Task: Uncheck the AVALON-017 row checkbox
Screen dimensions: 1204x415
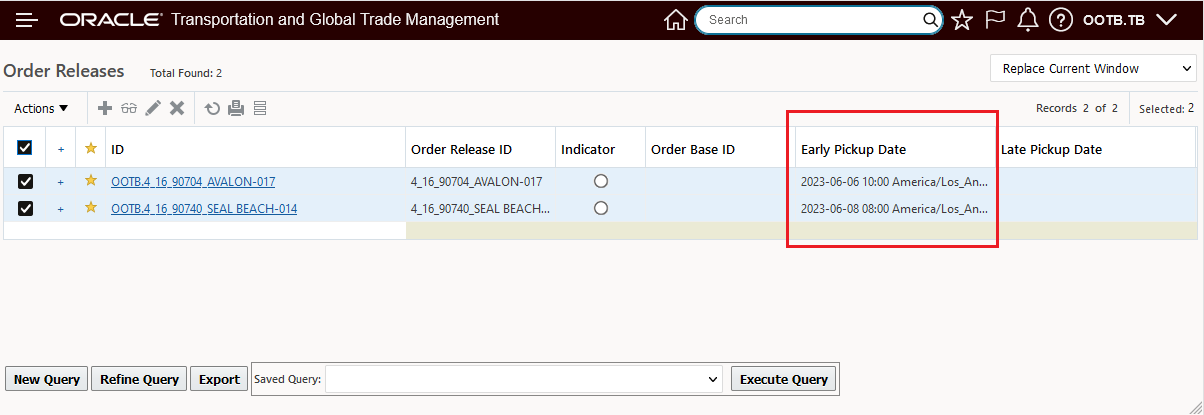Action: tap(25, 181)
